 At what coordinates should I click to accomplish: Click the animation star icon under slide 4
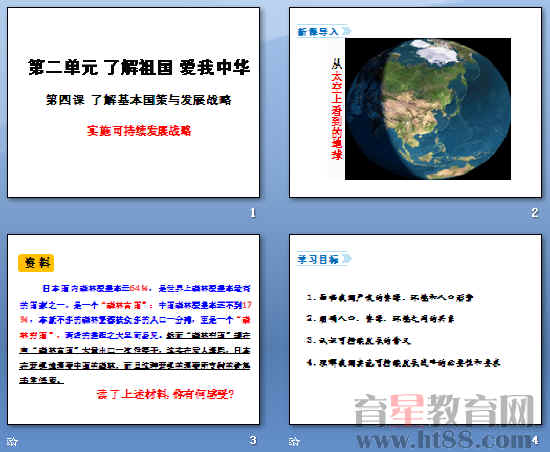point(294,441)
